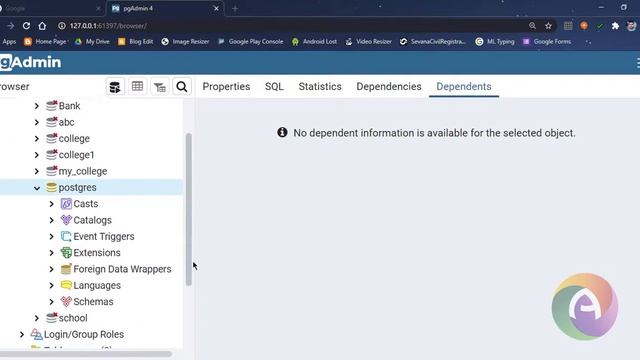
Task: Switch to the pgAdmin 4 browser tab
Action: coord(165,8)
